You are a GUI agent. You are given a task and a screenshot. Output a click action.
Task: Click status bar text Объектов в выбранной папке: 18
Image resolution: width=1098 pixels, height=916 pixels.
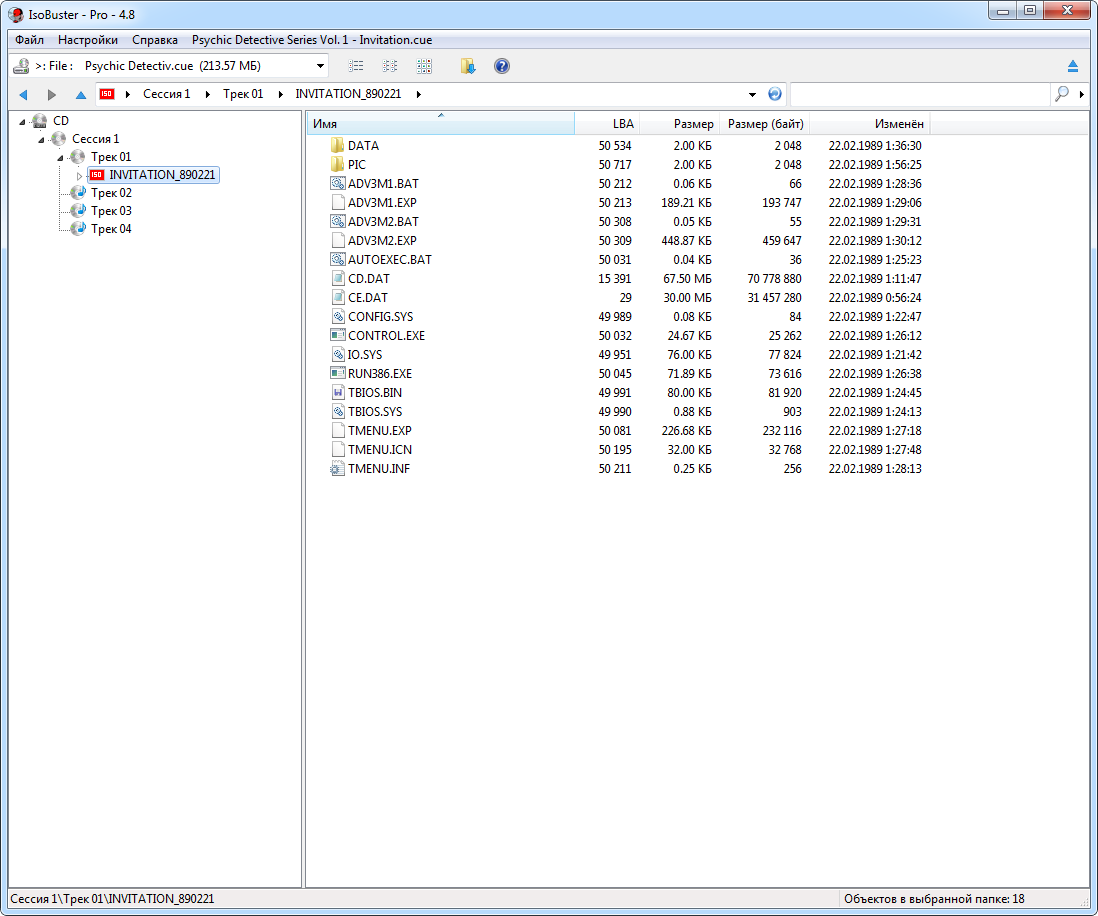(934, 898)
